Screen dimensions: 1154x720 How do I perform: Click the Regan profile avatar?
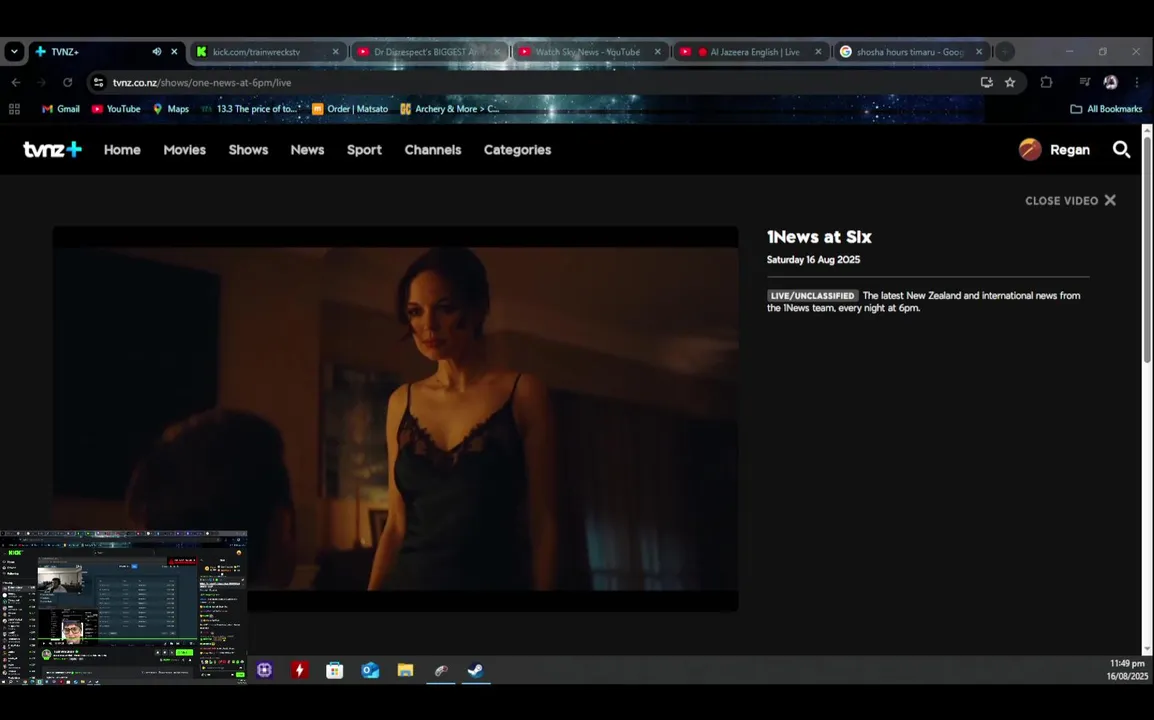[x=1030, y=149]
